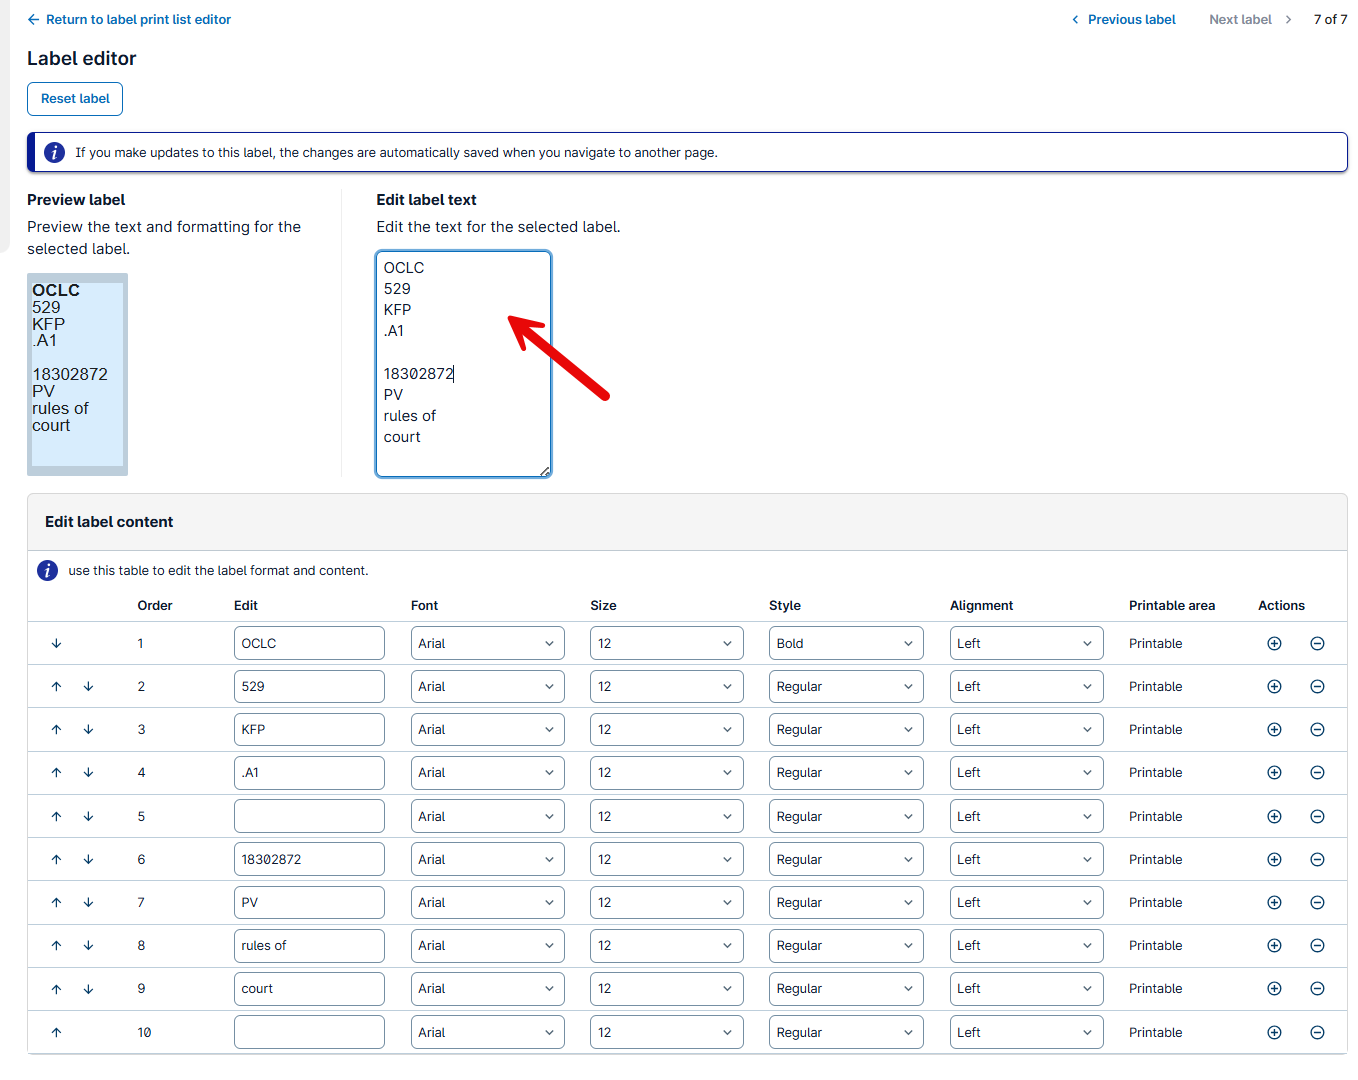This screenshot has width=1358, height=1080.
Task: Expand Size dropdown for row 4
Action: coord(666,773)
